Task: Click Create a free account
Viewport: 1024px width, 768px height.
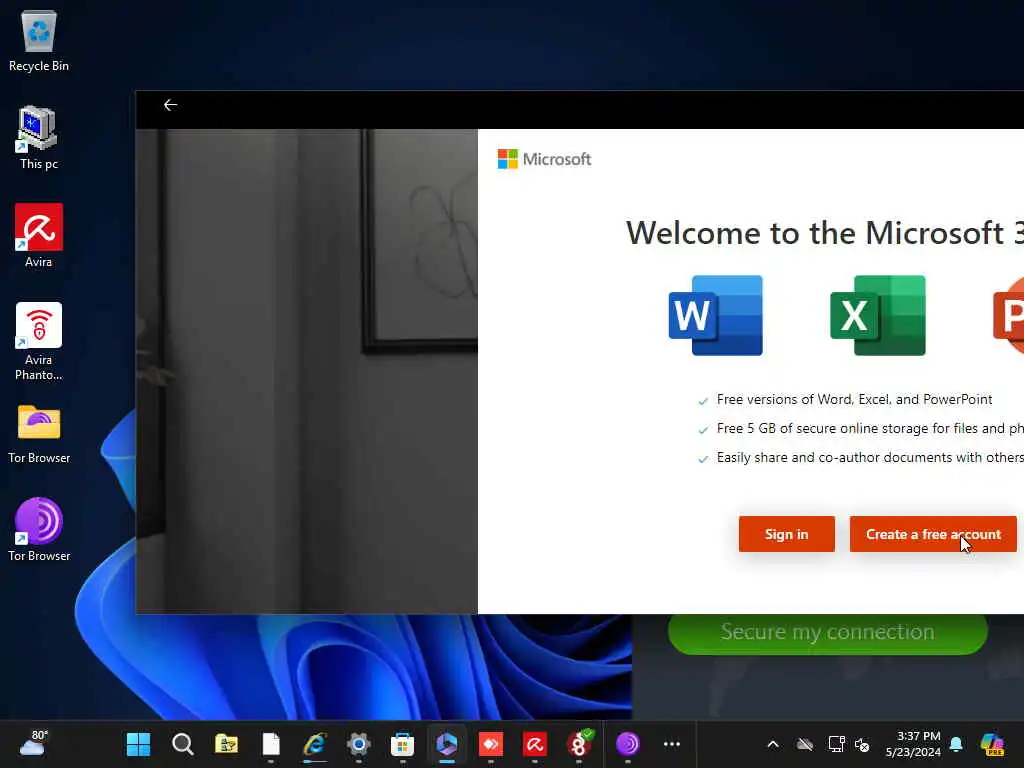Action: pos(933,534)
